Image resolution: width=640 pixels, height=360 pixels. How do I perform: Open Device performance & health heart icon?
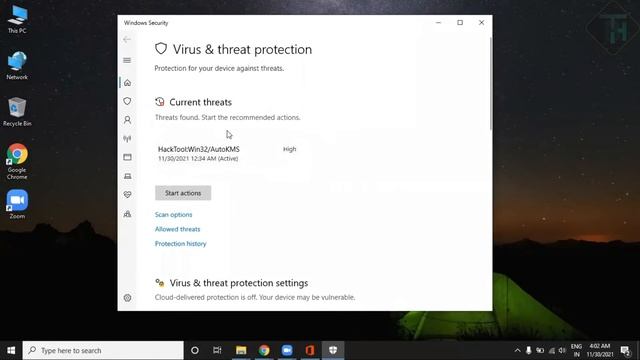point(127,195)
